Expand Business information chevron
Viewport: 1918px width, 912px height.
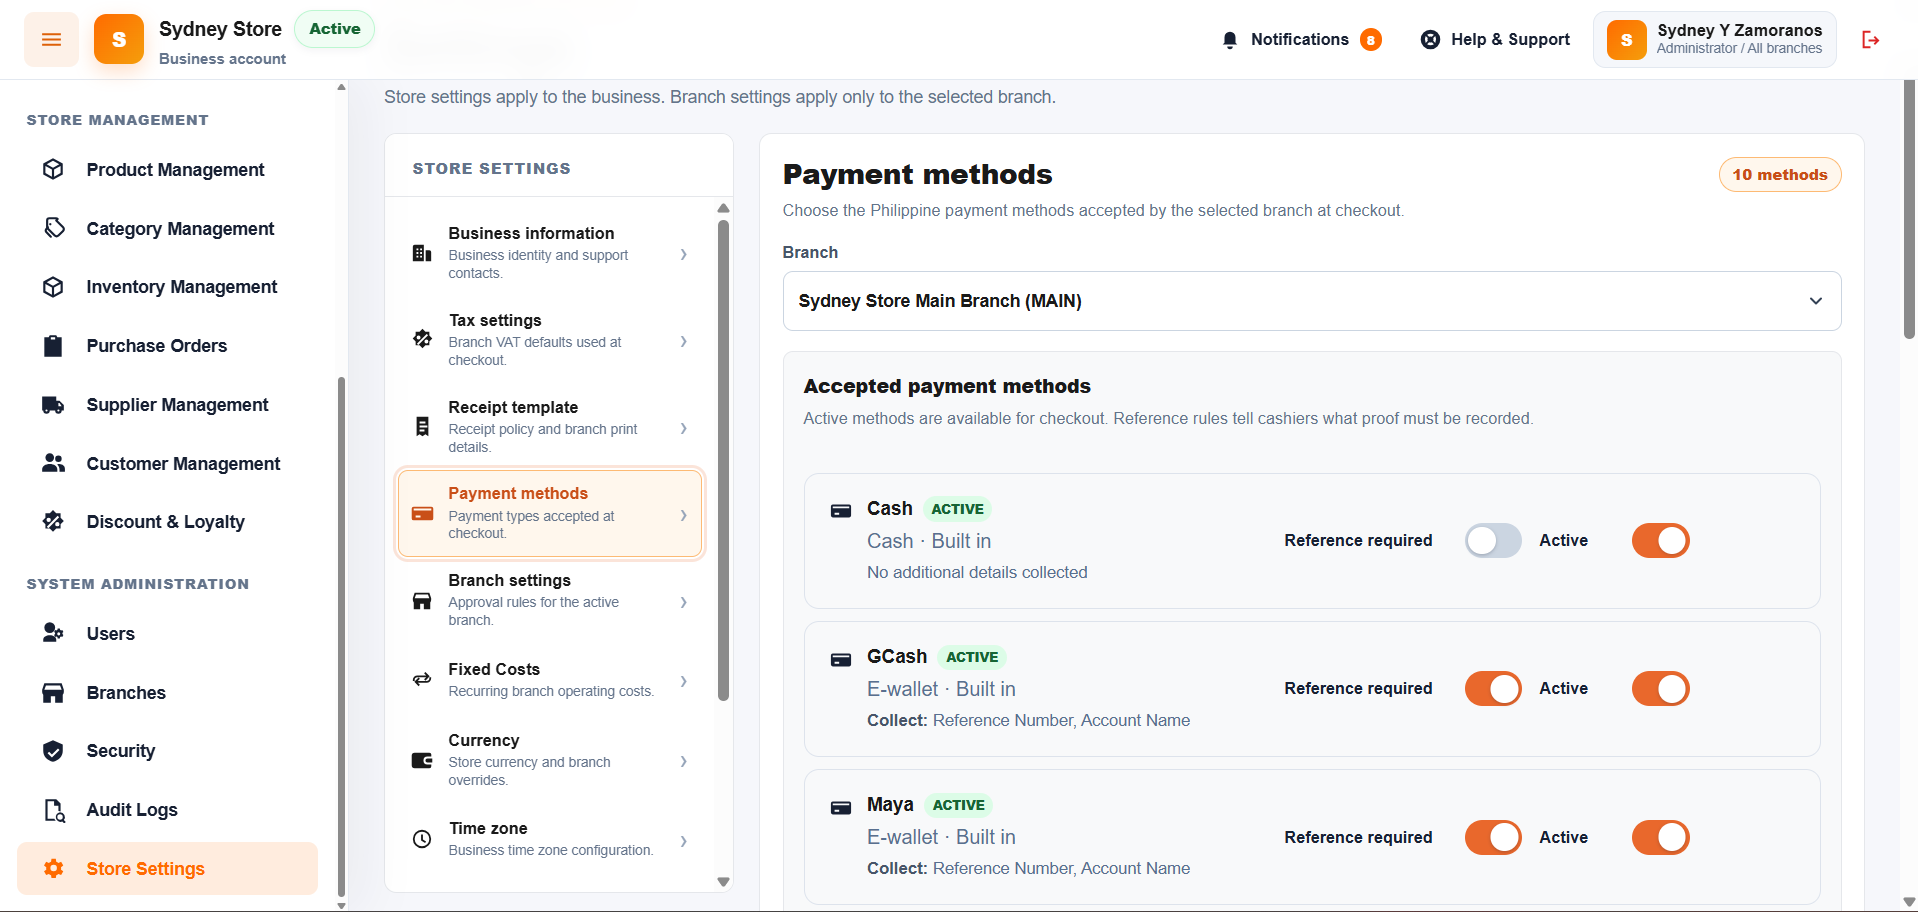[x=683, y=254]
